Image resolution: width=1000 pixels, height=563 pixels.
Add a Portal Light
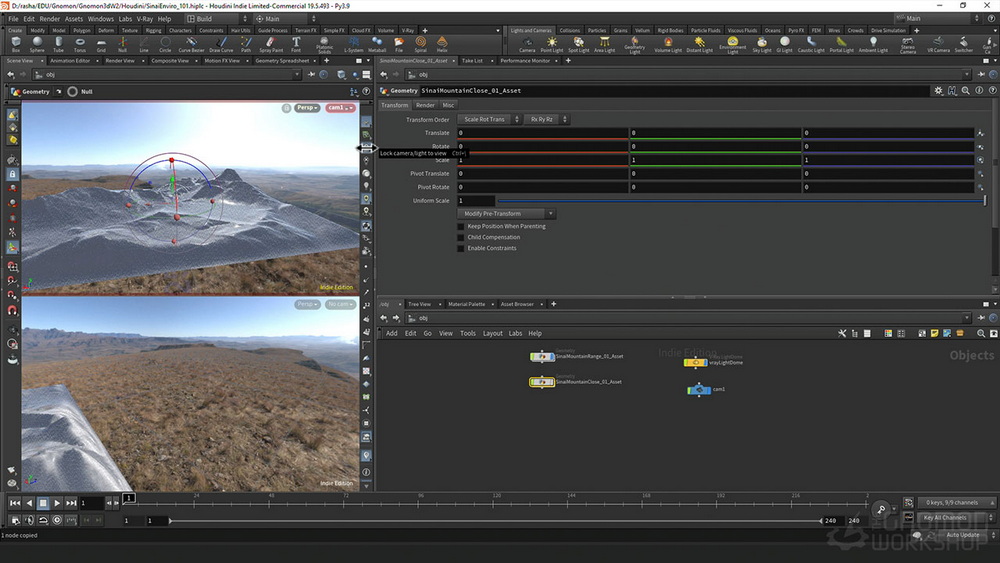pos(841,44)
